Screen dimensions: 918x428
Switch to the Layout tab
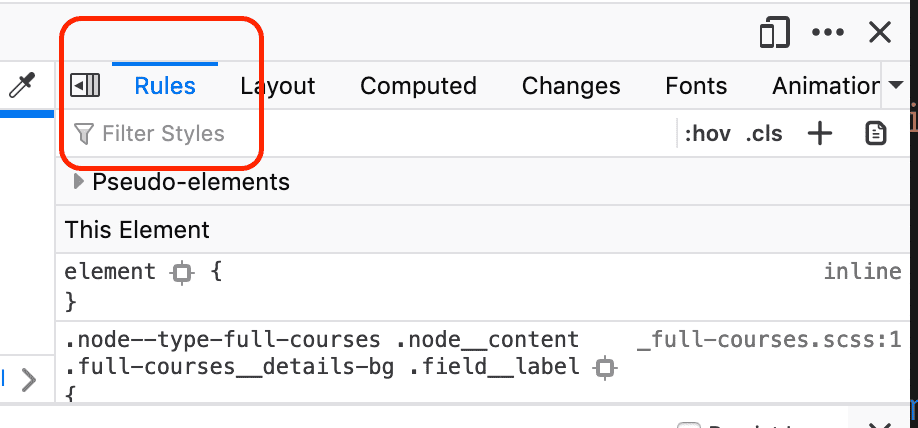[x=278, y=86]
